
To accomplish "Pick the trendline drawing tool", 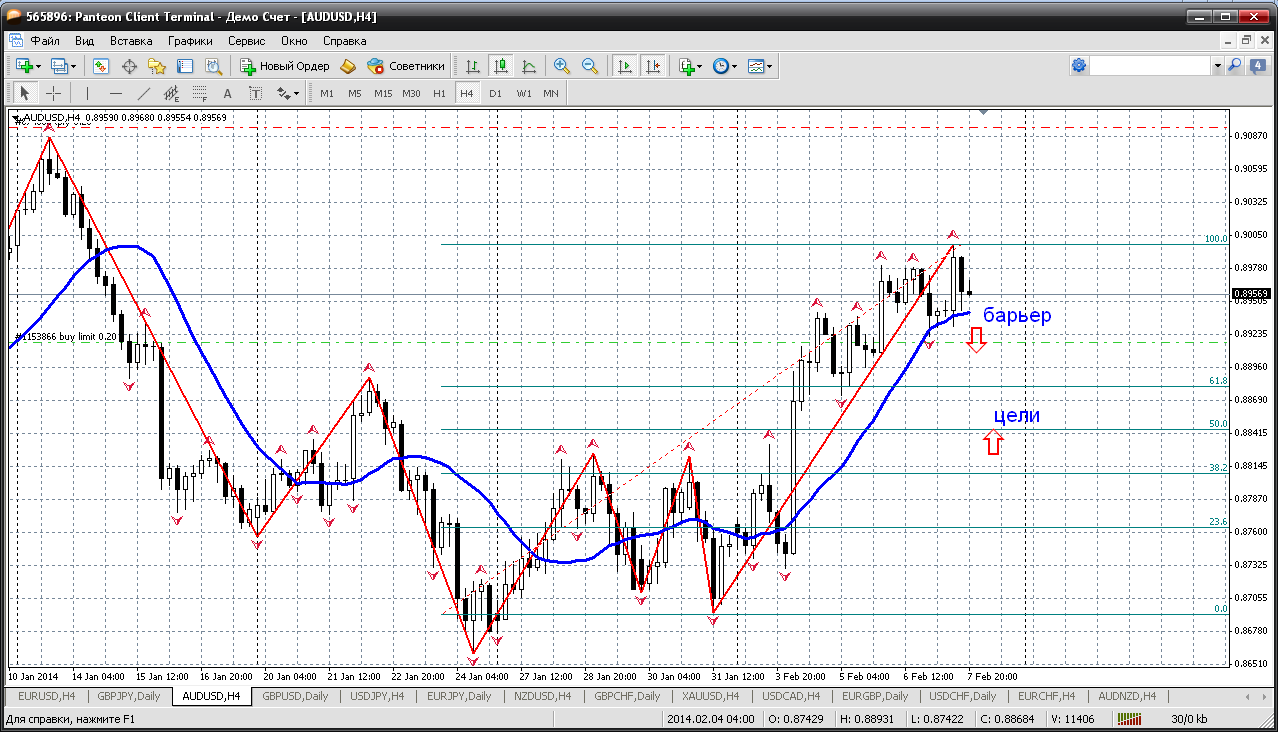I will [x=143, y=93].
